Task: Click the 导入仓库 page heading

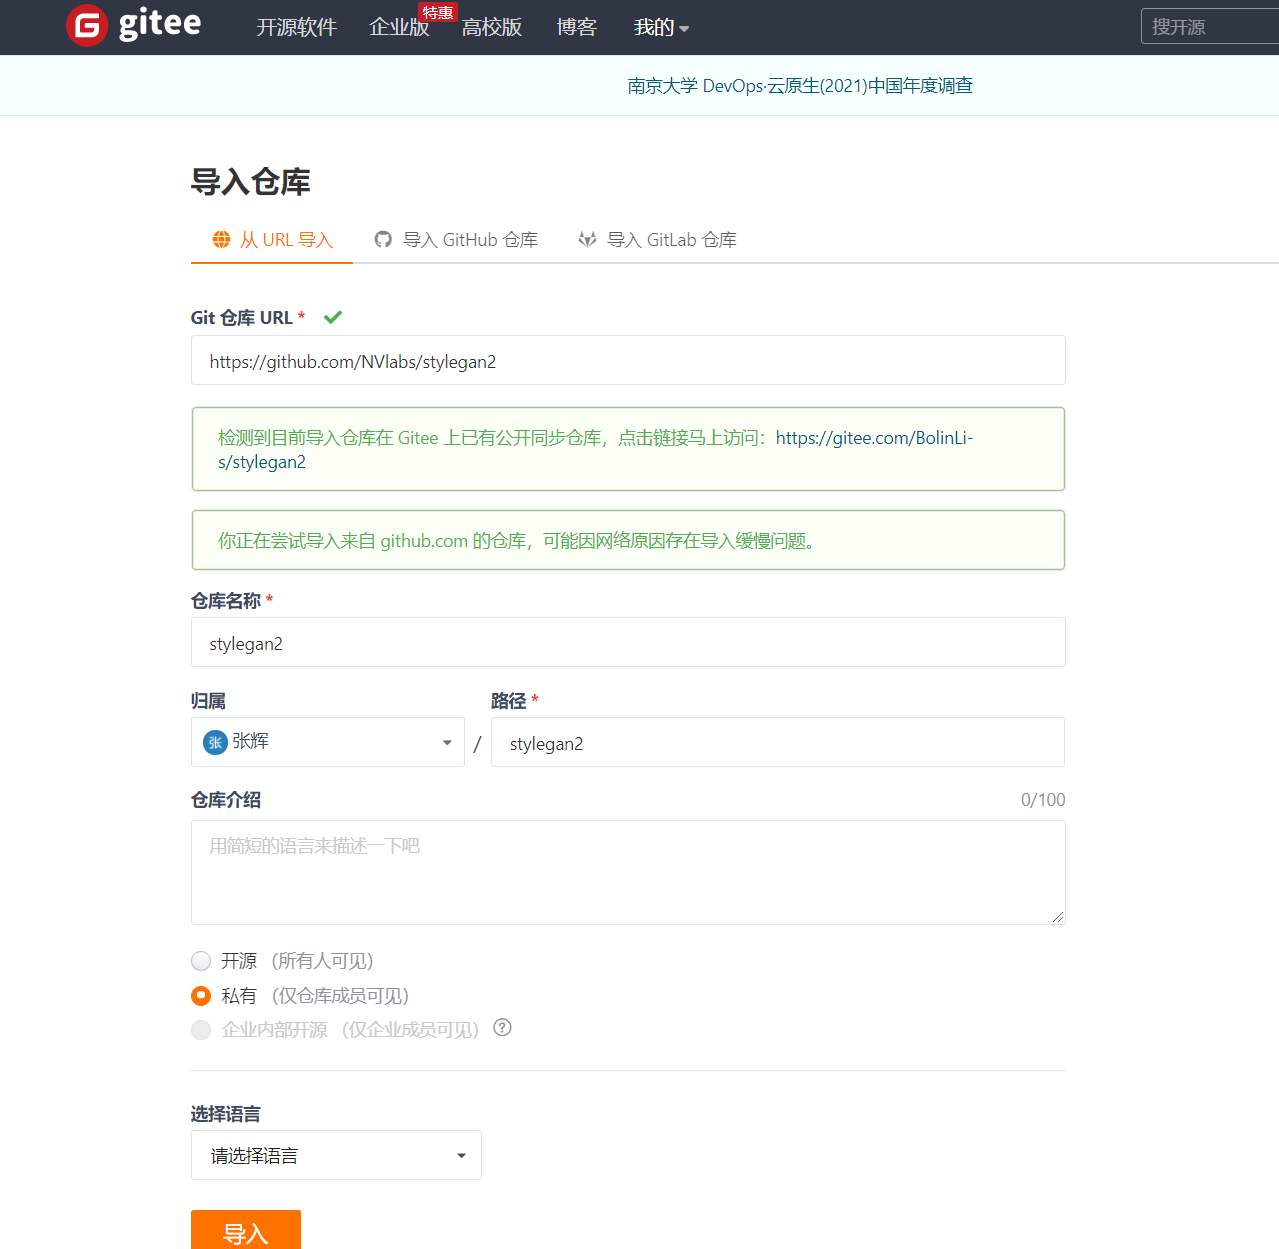Action: 251,182
